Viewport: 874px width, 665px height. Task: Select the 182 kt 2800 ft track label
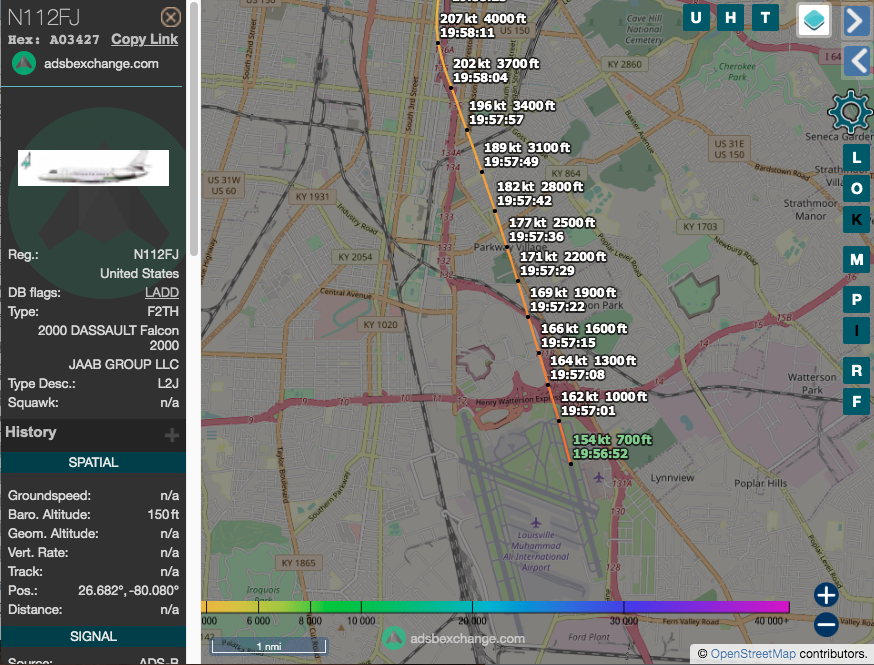coord(540,193)
